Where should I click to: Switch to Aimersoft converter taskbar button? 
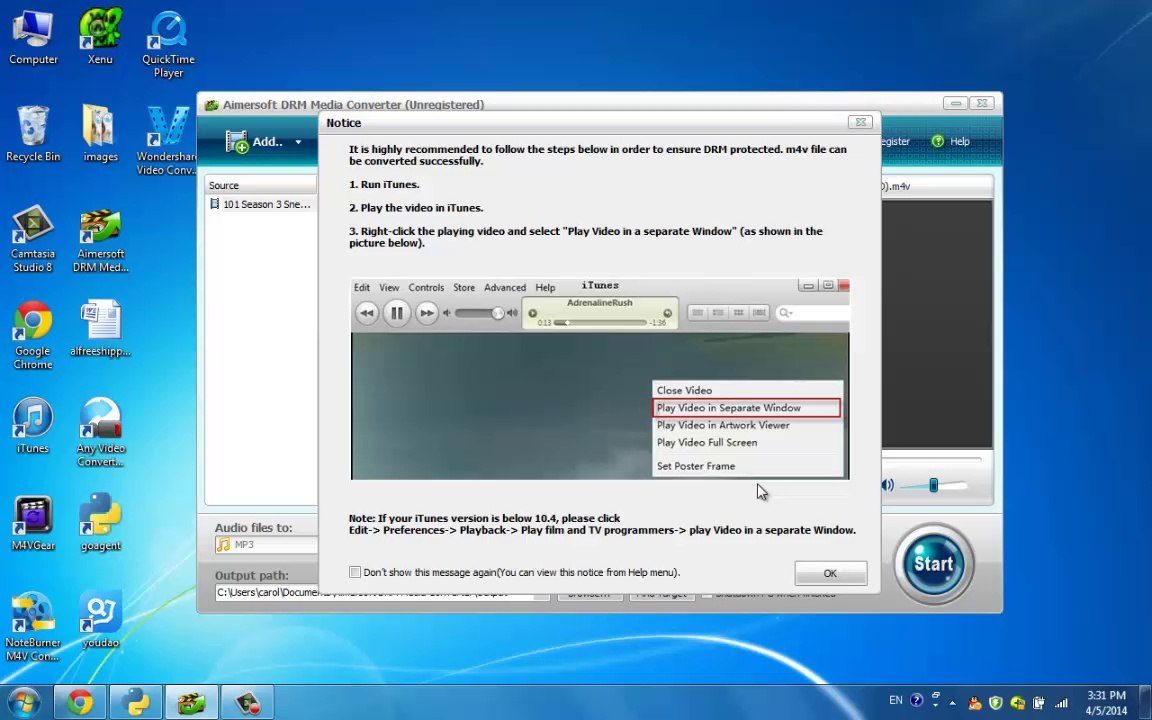click(x=192, y=702)
